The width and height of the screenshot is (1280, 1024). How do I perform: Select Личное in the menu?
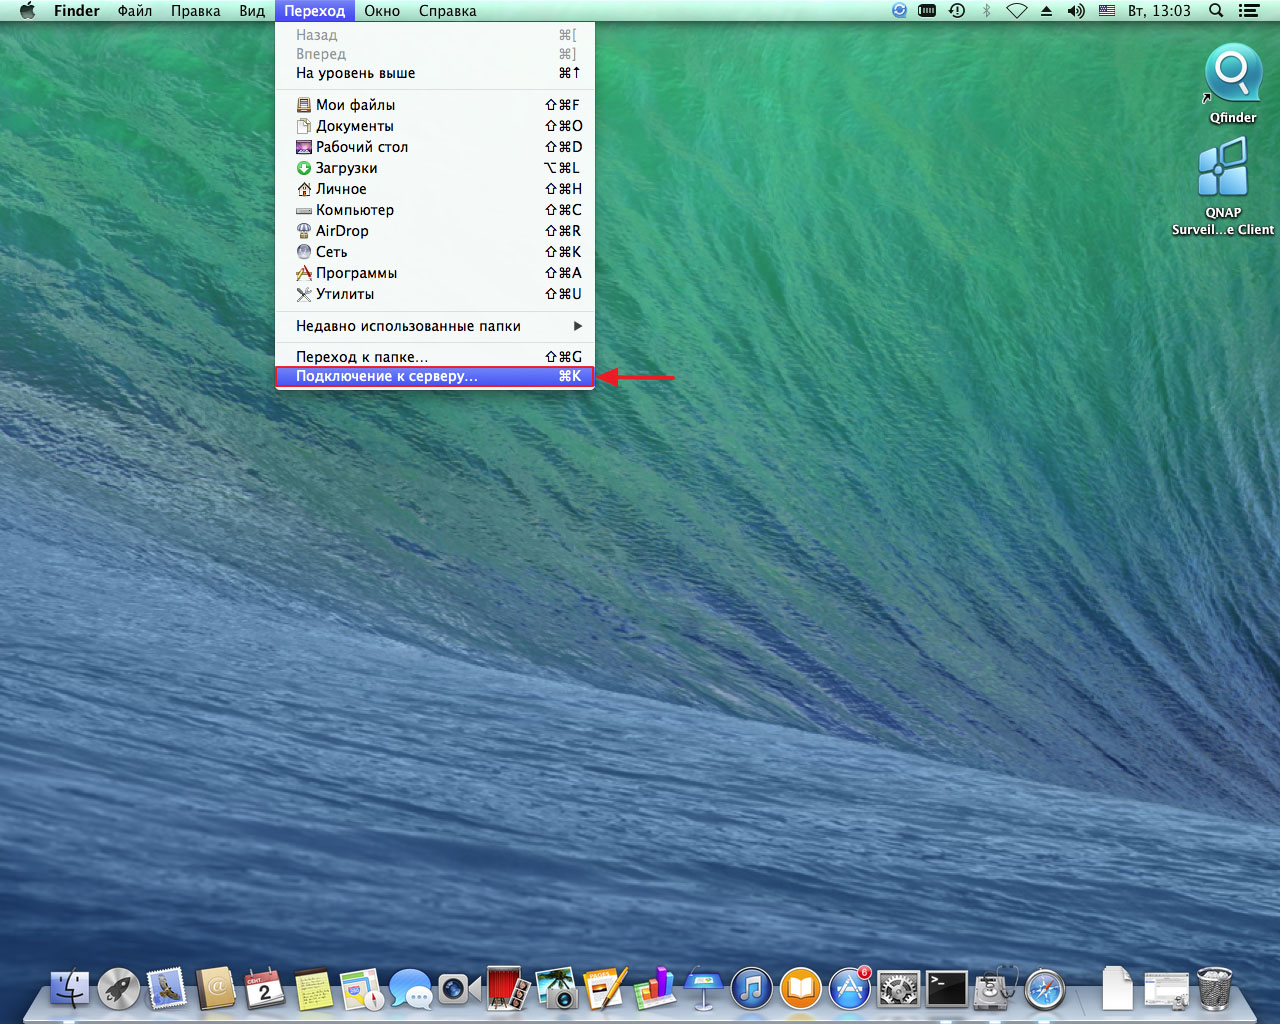pyautogui.click(x=435, y=189)
